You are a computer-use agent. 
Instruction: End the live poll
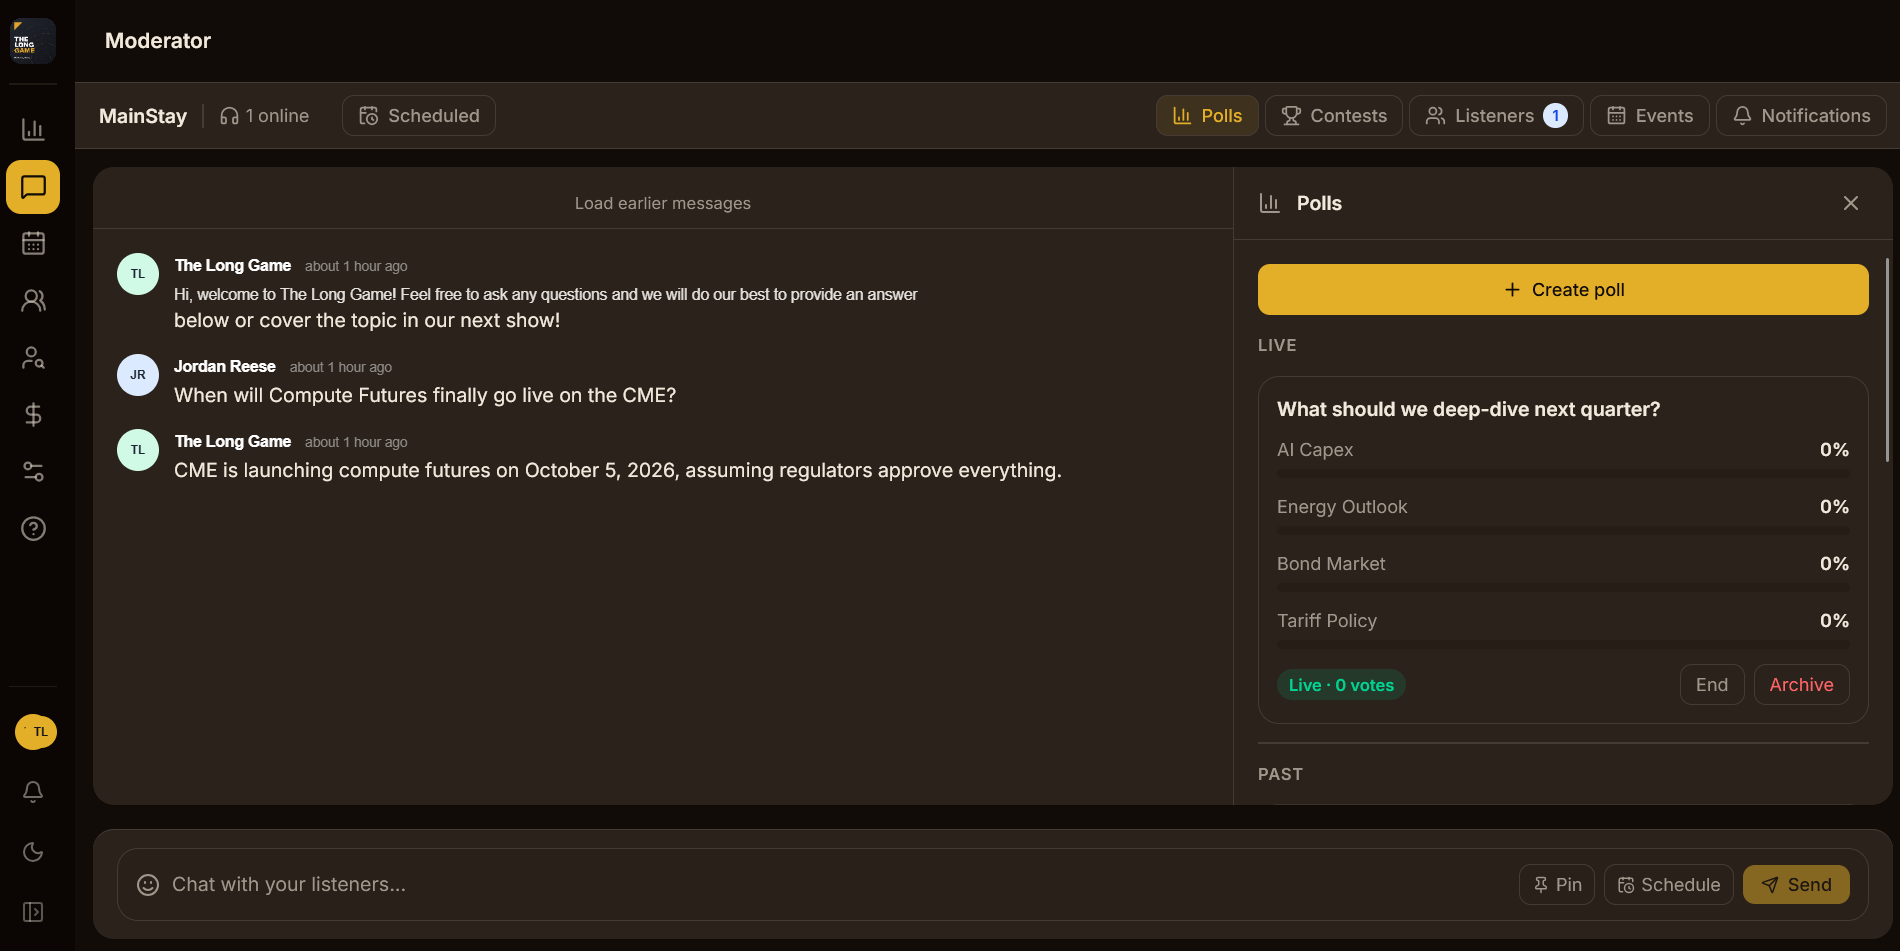pyautogui.click(x=1712, y=685)
